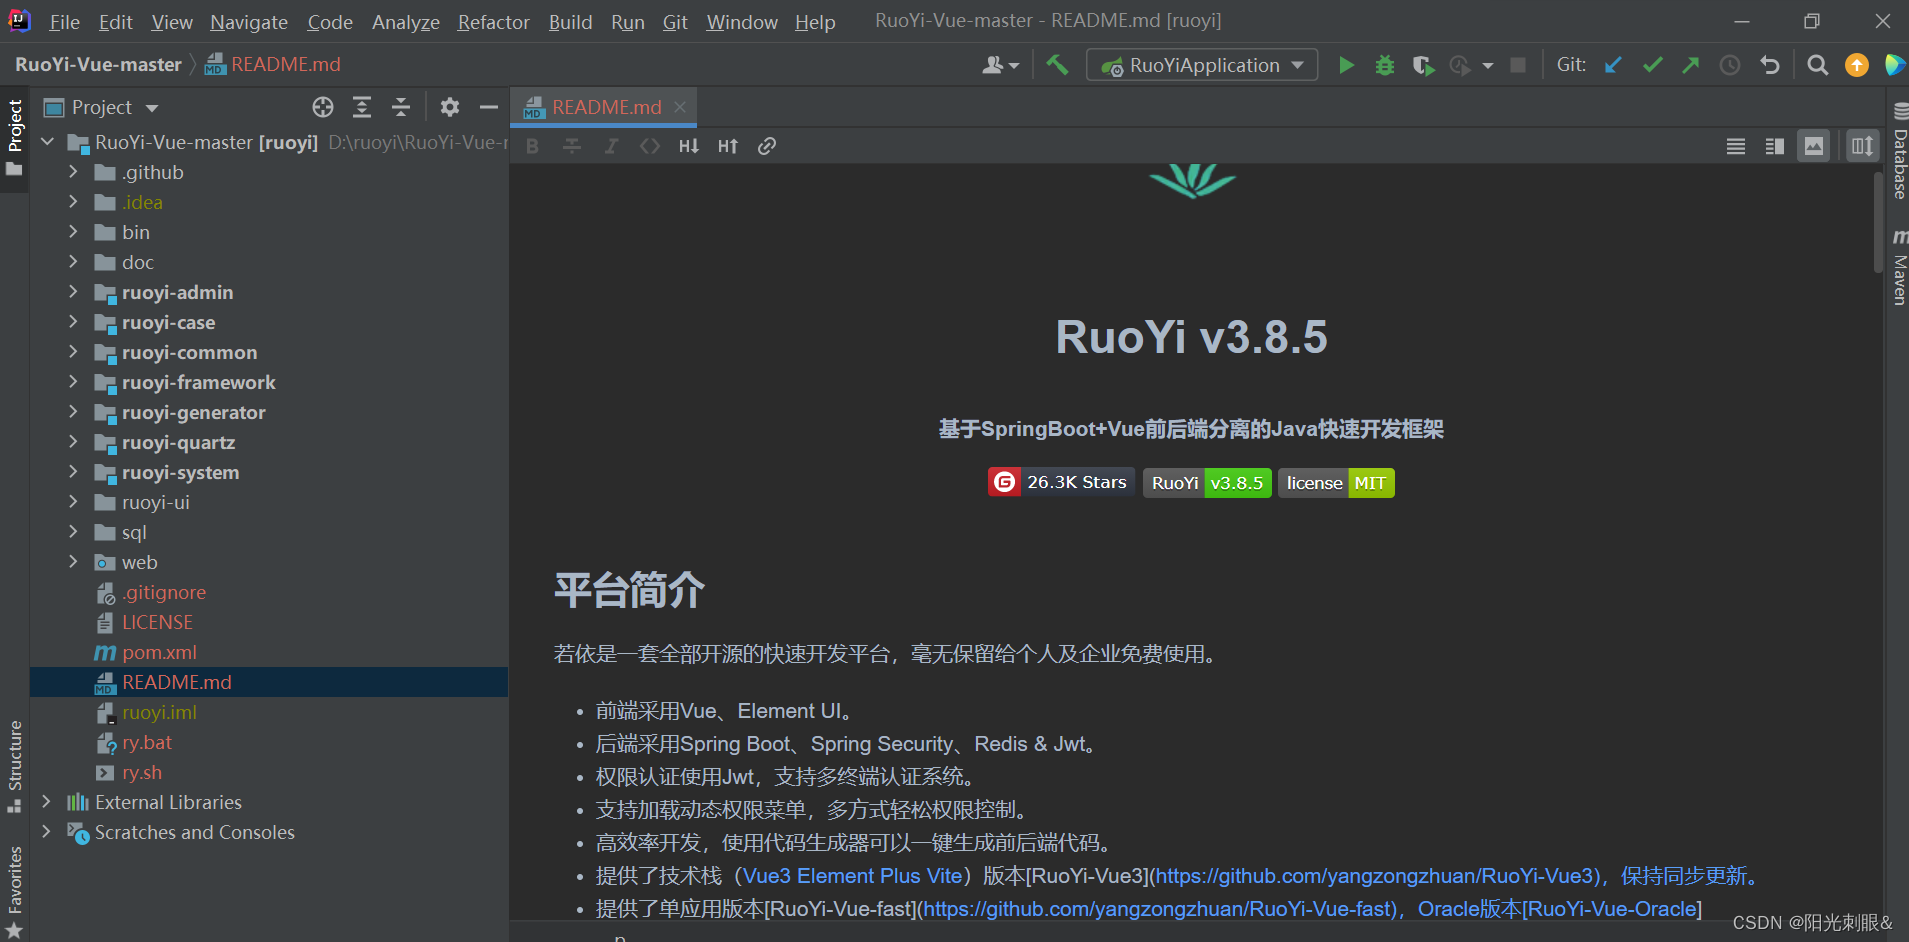
Task: Open Search Everywhere magnifier icon
Action: coord(1818,65)
